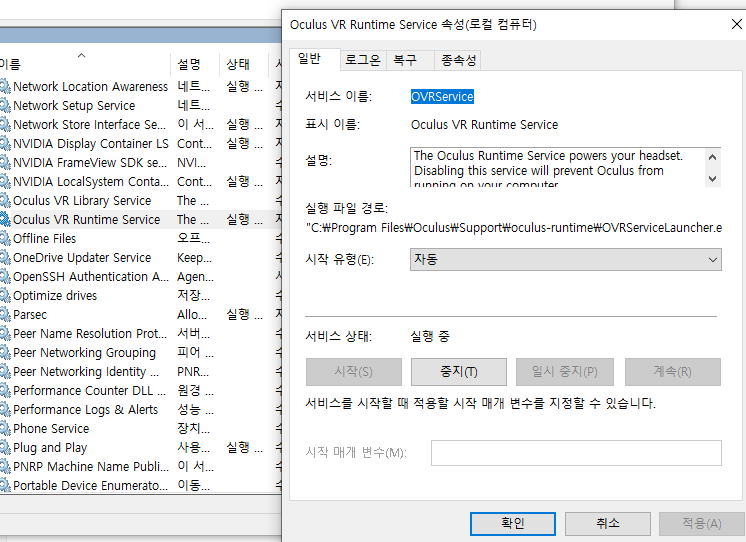Select Offline Files service name
The height and width of the screenshot is (542, 746).
(x=44, y=238)
